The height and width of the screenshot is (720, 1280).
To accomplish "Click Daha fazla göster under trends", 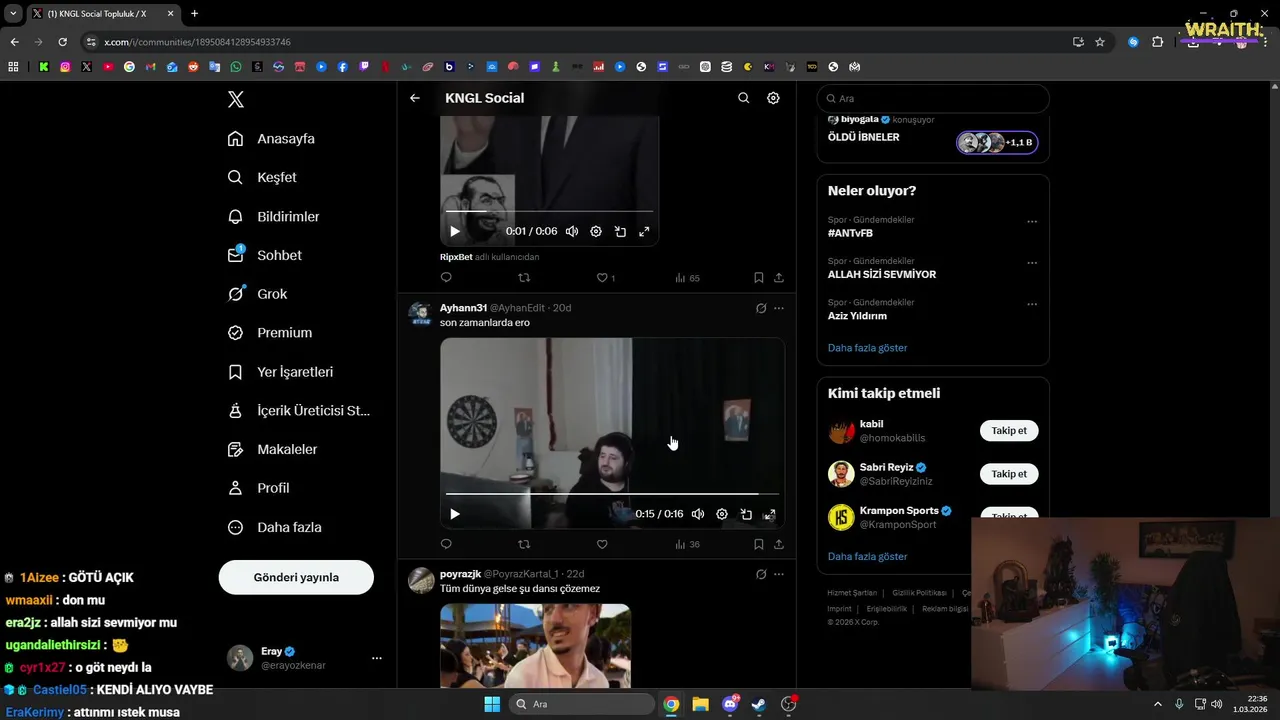I will point(868,348).
